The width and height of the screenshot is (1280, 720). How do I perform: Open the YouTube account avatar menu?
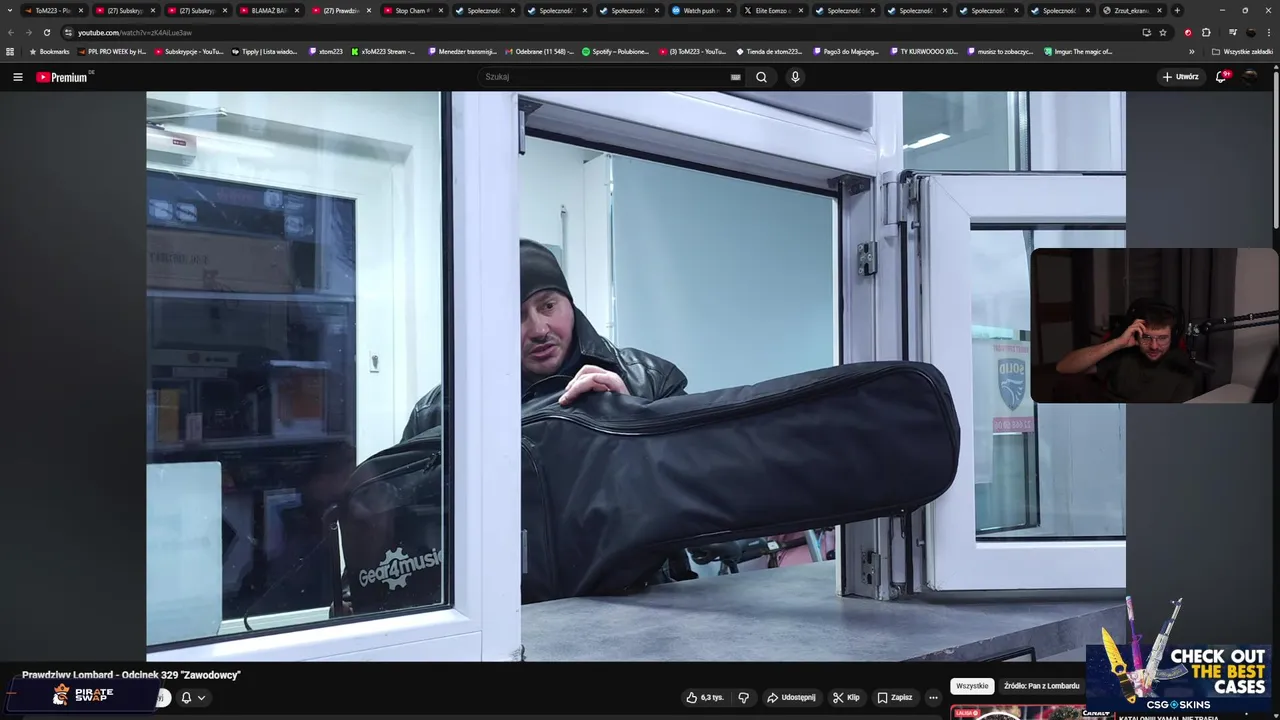[1251, 77]
